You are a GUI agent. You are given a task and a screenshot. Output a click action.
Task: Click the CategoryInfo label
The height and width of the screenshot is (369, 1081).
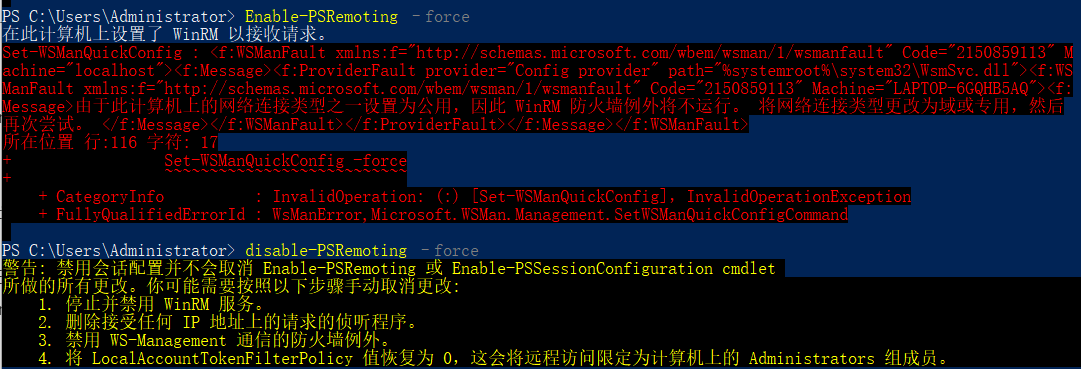pos(110,197)
